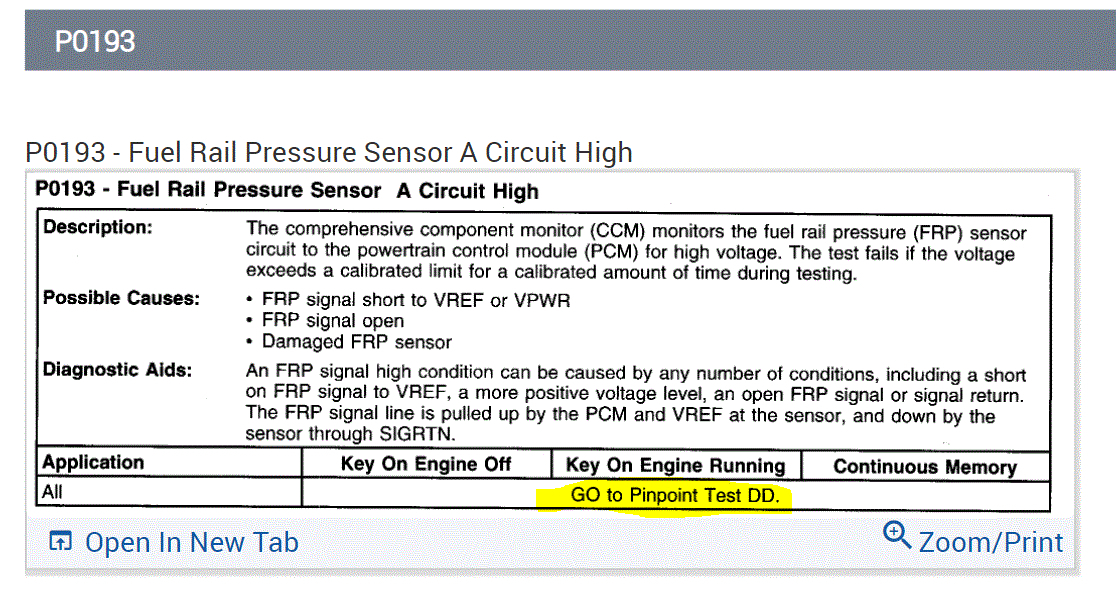
Task: Click the Diagnostic Aids label
Action: click(x=117, y=370)
